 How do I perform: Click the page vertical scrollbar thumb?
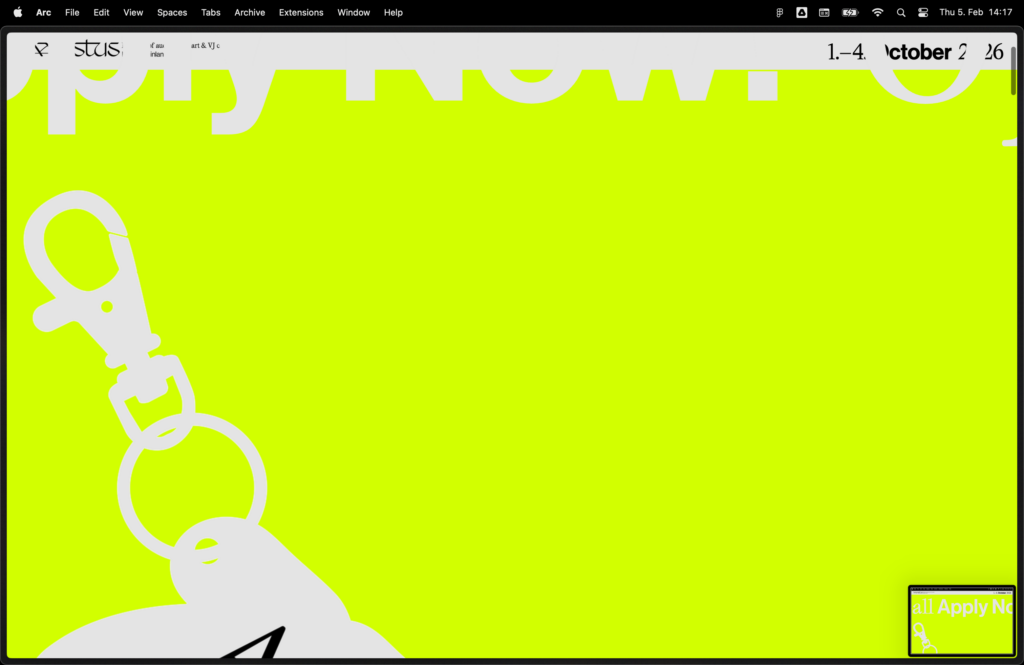pyautogui.click(x=1014, y=71)
